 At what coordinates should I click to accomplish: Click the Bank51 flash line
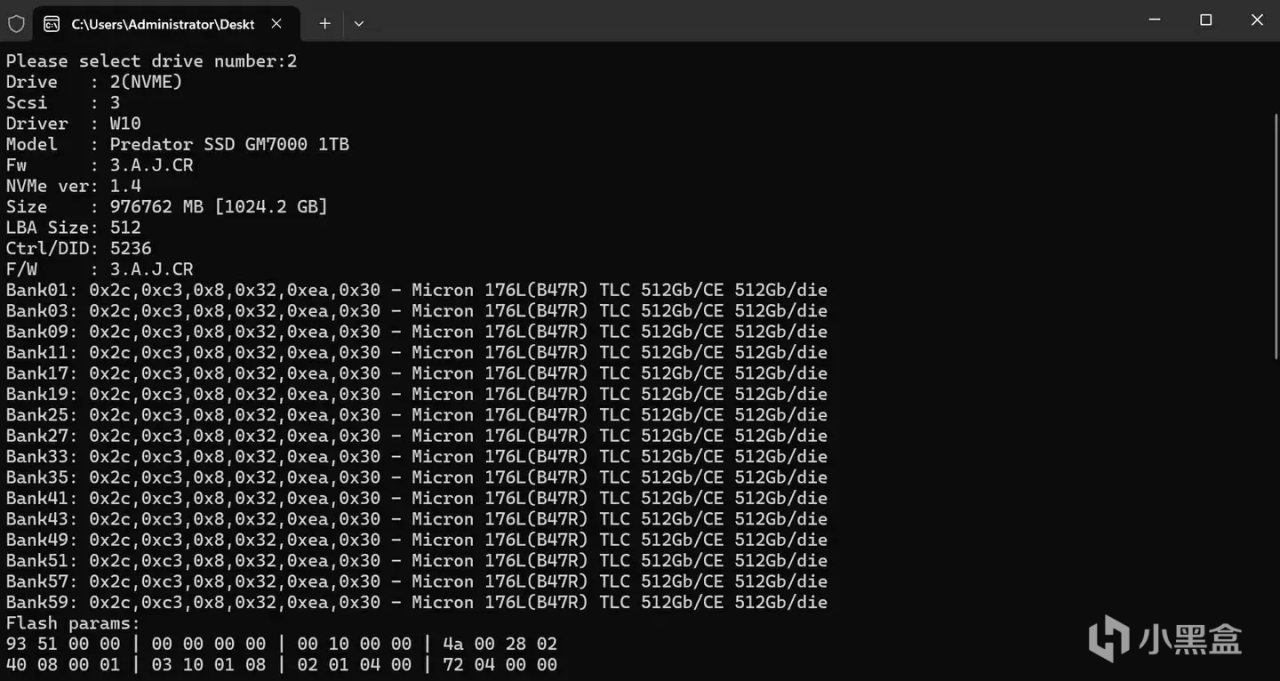416,560
